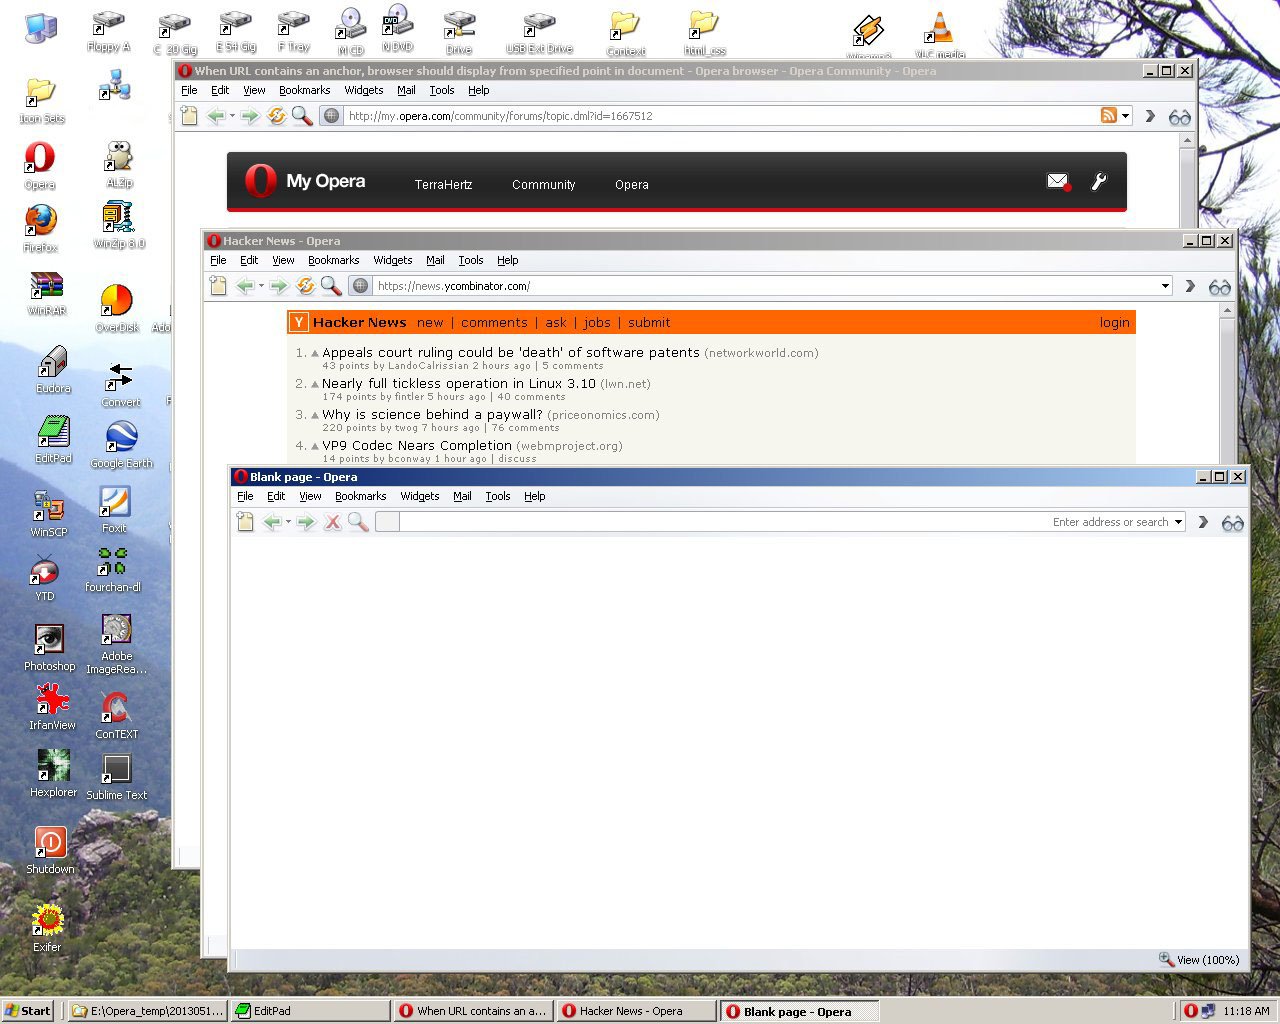Reload the My Opera community page
The height and width of the screenshot is (1024, 1280).
pos(276,116)
